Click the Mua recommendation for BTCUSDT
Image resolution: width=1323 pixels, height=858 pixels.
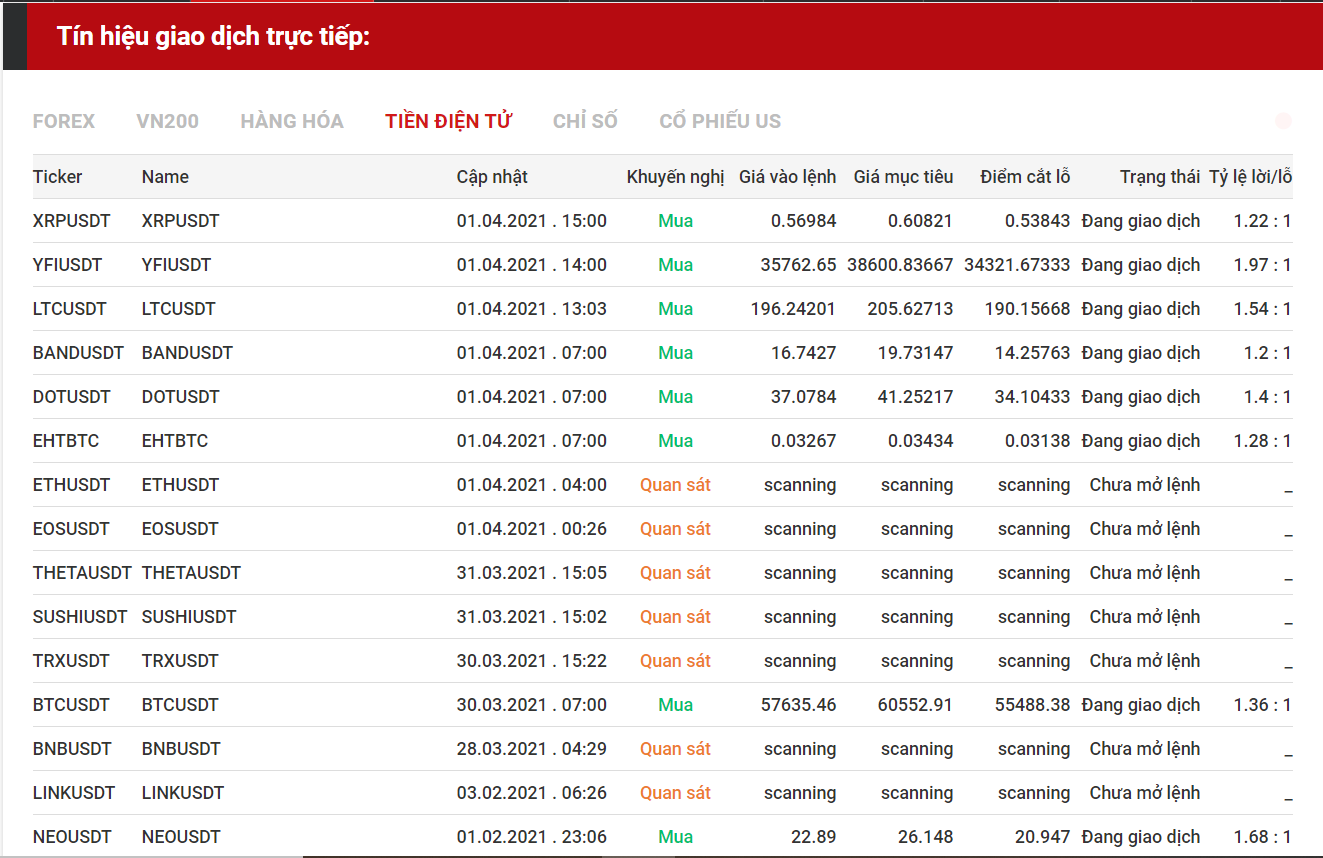point(675,705)
